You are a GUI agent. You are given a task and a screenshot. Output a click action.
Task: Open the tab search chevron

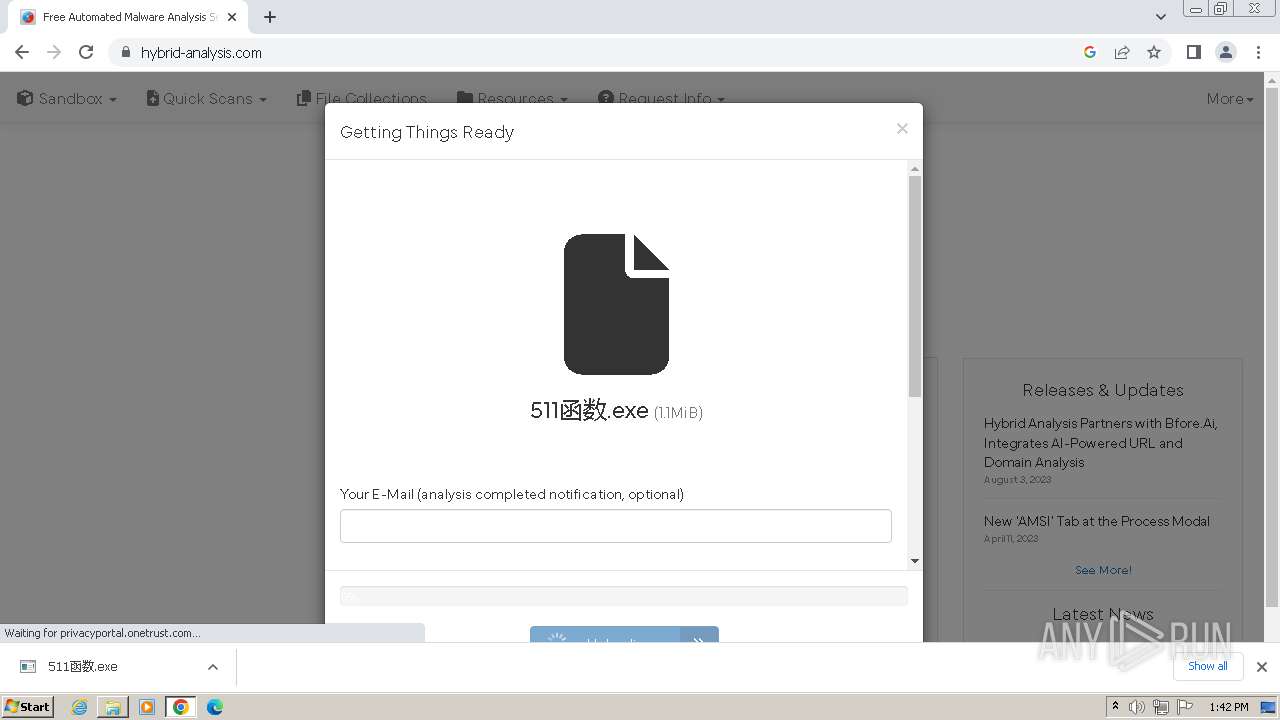click(x=1161, y=17)
